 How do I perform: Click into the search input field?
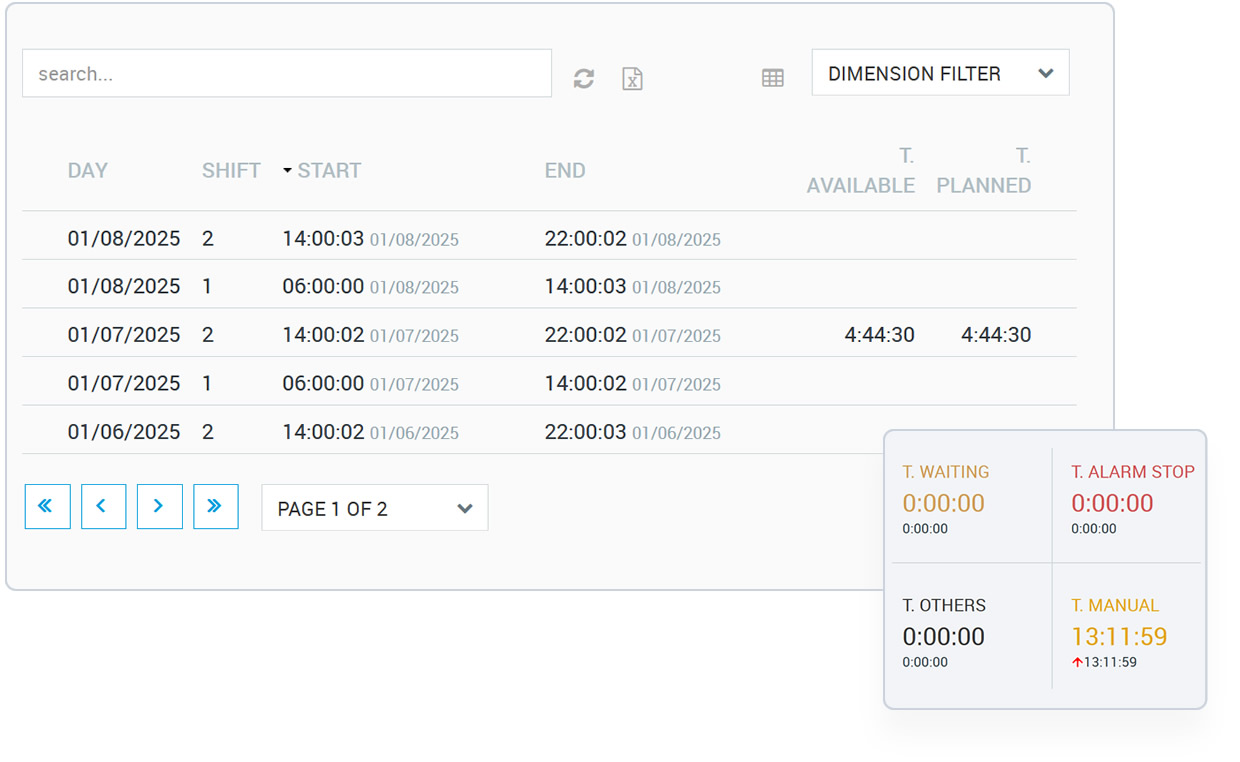tap(287, 74)
